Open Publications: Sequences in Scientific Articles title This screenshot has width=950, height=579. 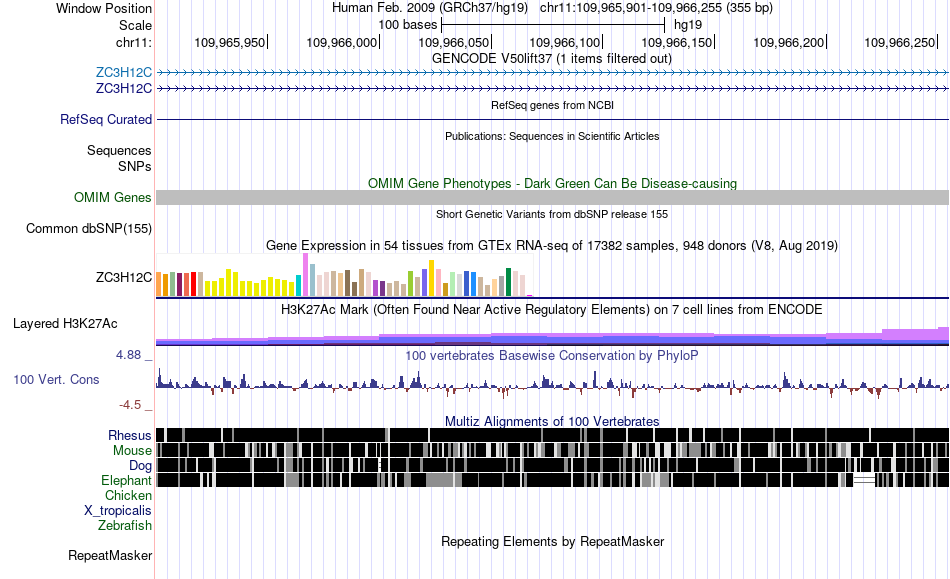click(552, 136)
